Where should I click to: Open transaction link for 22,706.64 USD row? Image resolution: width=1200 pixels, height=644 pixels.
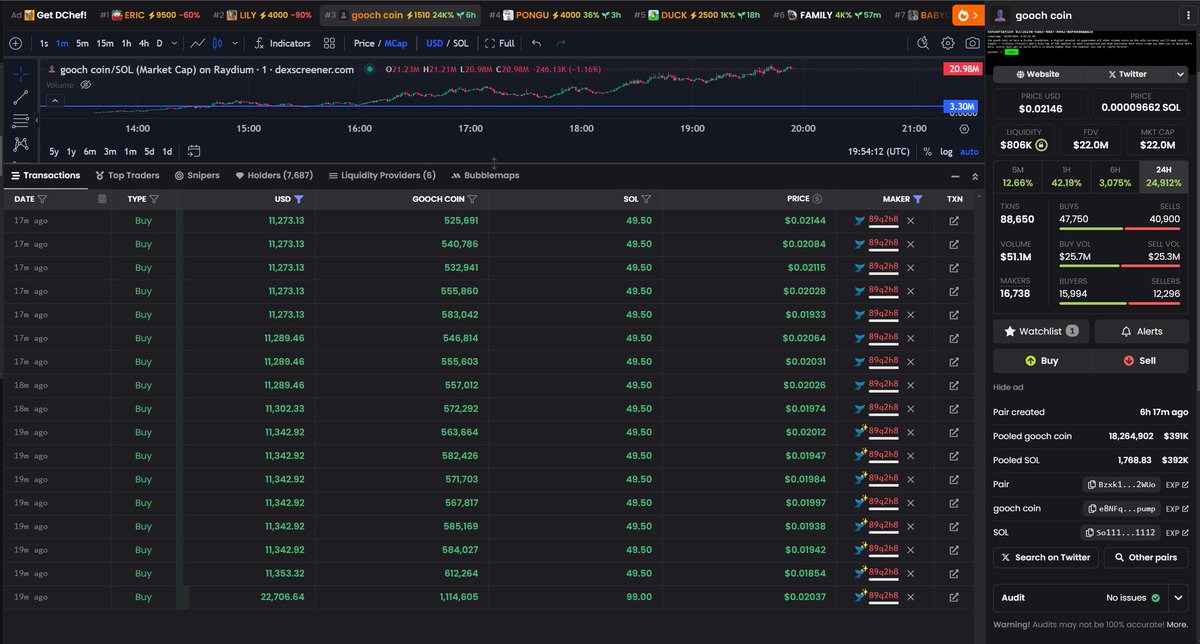tap(954, 596)
